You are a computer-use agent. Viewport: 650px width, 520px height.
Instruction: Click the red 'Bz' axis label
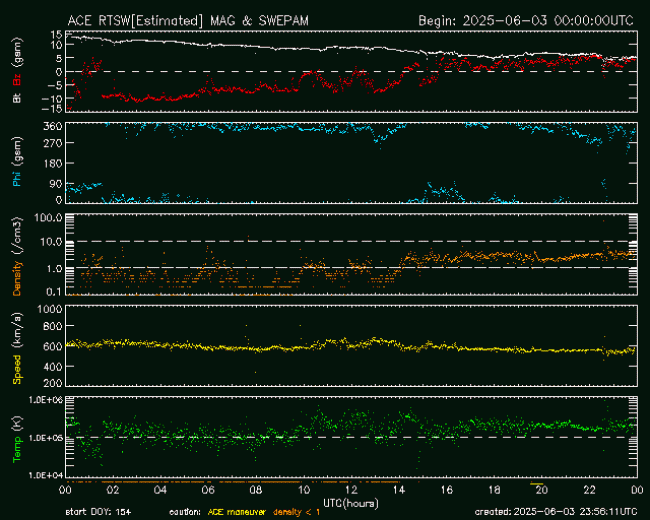click(17, 77)
